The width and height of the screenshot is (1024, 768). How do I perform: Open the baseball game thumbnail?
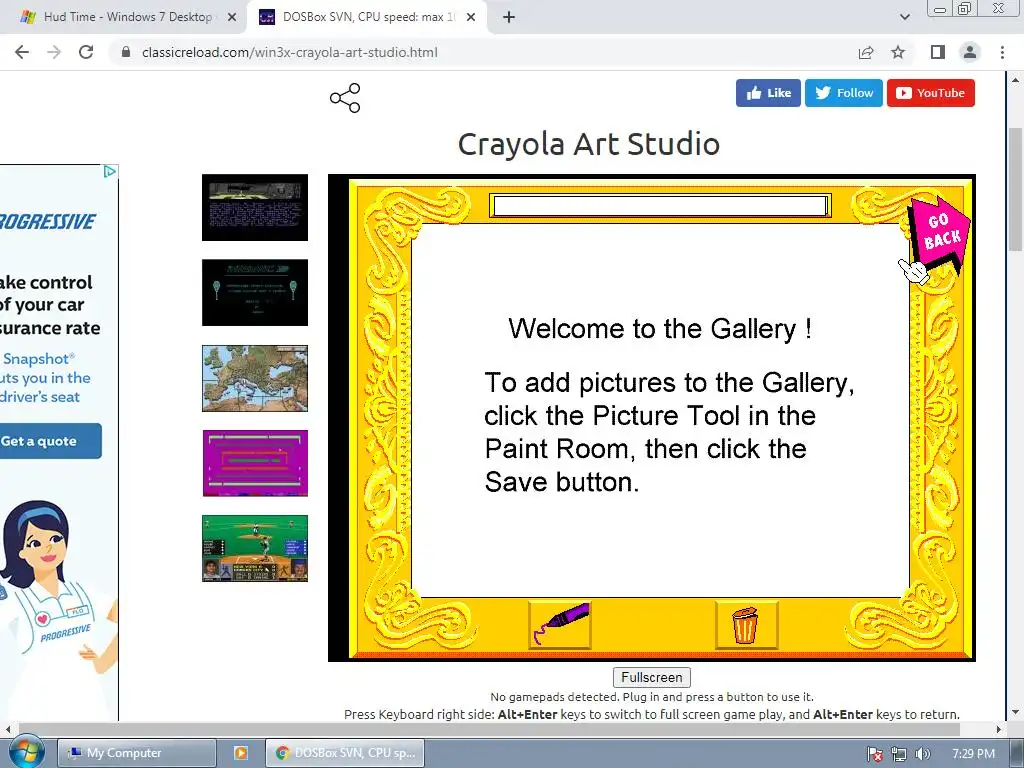255,548
